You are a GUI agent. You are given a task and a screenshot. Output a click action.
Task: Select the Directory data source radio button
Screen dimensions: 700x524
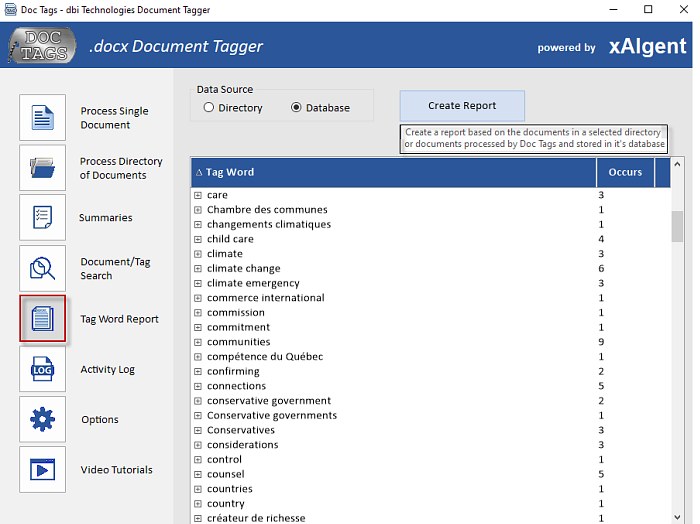click(208, 108)
